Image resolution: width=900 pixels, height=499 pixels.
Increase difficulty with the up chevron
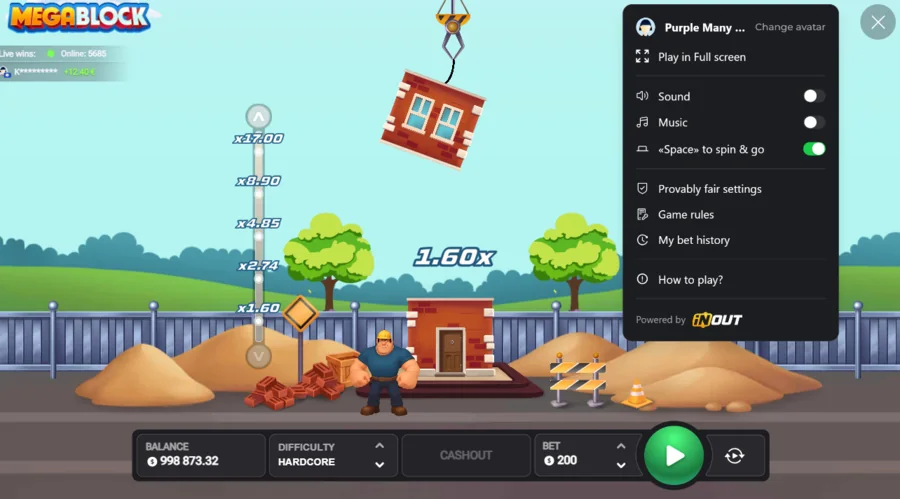379,446
